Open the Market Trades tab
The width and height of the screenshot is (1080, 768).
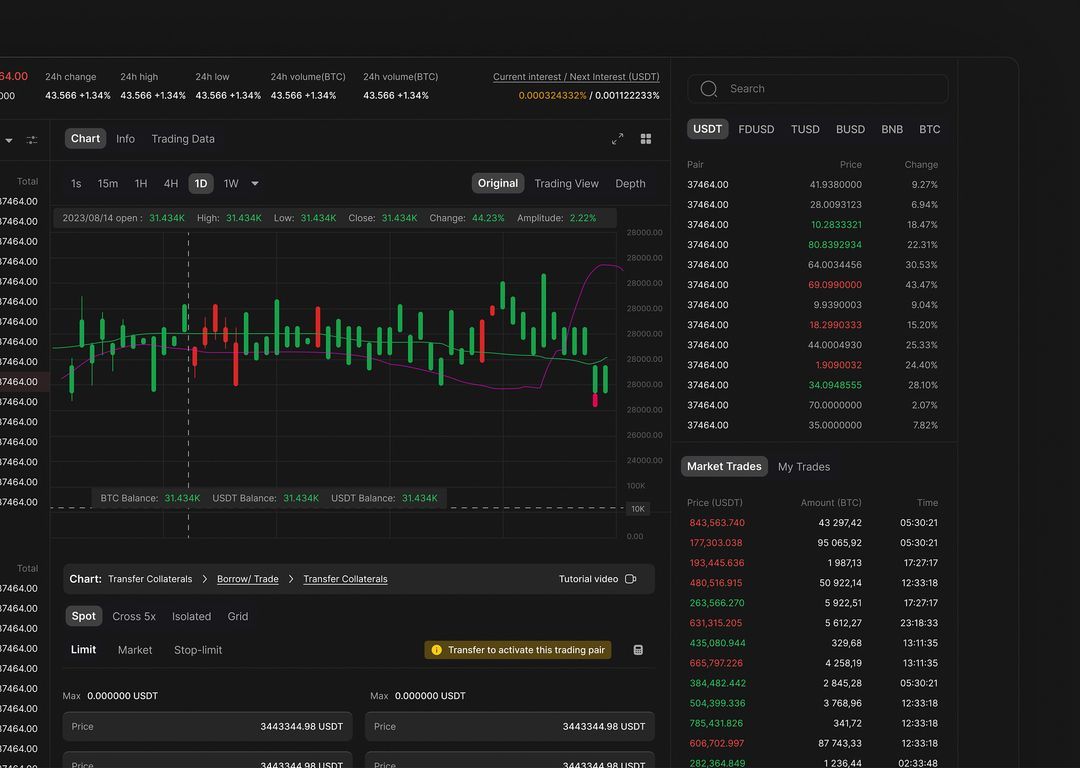point(724,466)
